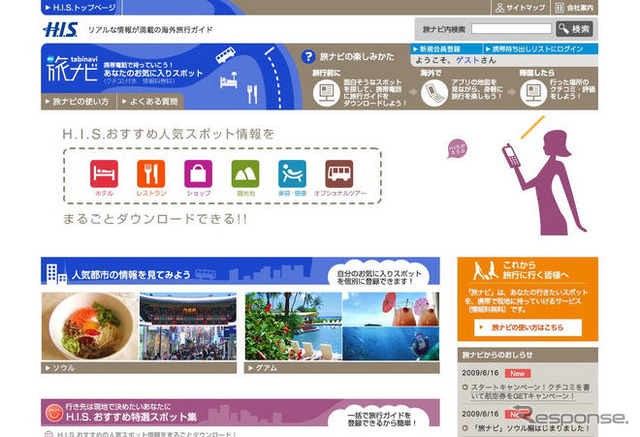This screenshot has width=640, height=437.
Task: Open the オプショナルツアー bus icon
Action: (x=339, y=174)
